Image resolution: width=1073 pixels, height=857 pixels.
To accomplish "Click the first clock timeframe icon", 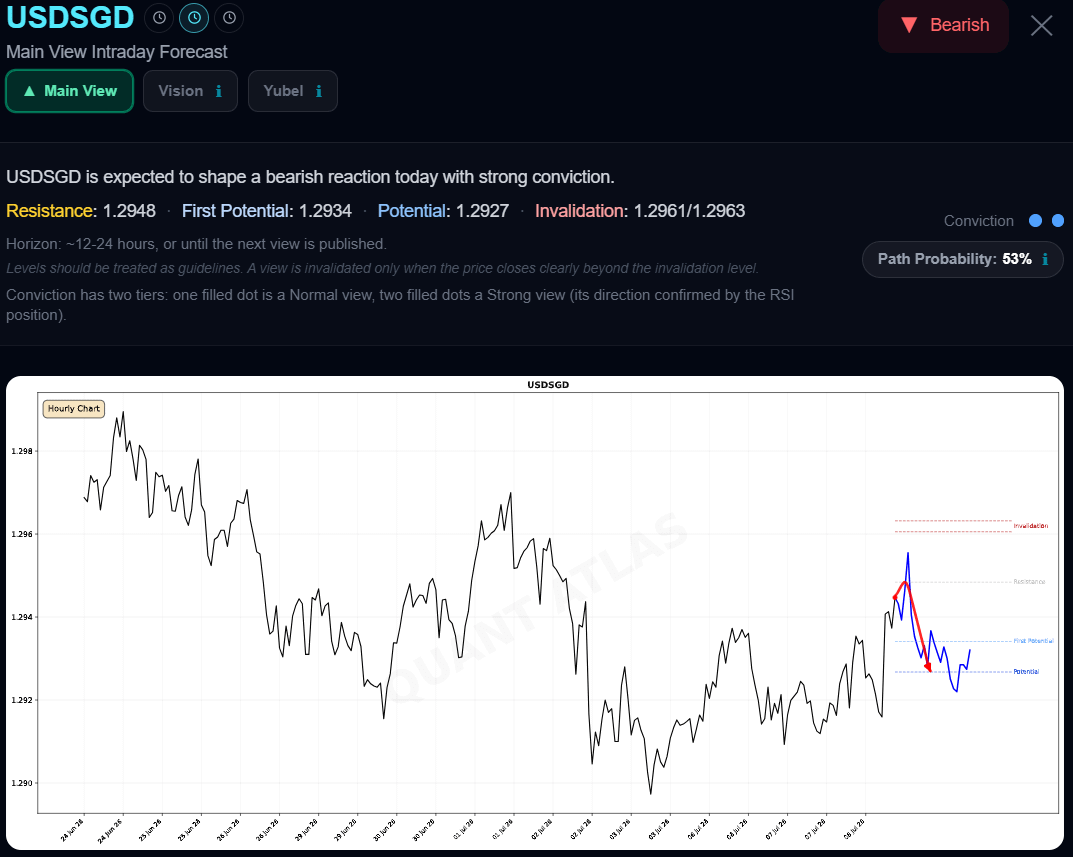I will (x=159, y=18).
